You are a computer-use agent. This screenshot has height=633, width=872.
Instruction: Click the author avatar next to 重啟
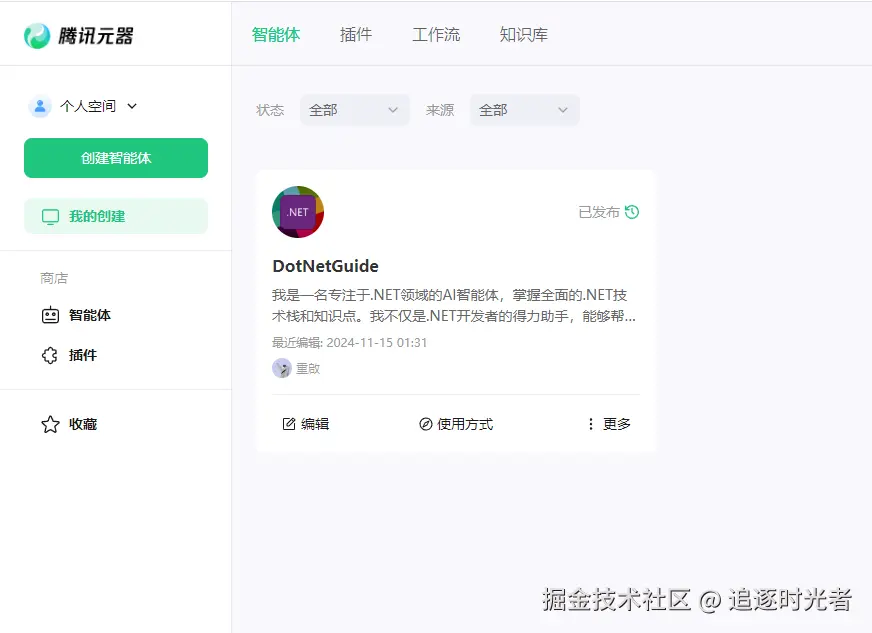[x=282, y=368]
